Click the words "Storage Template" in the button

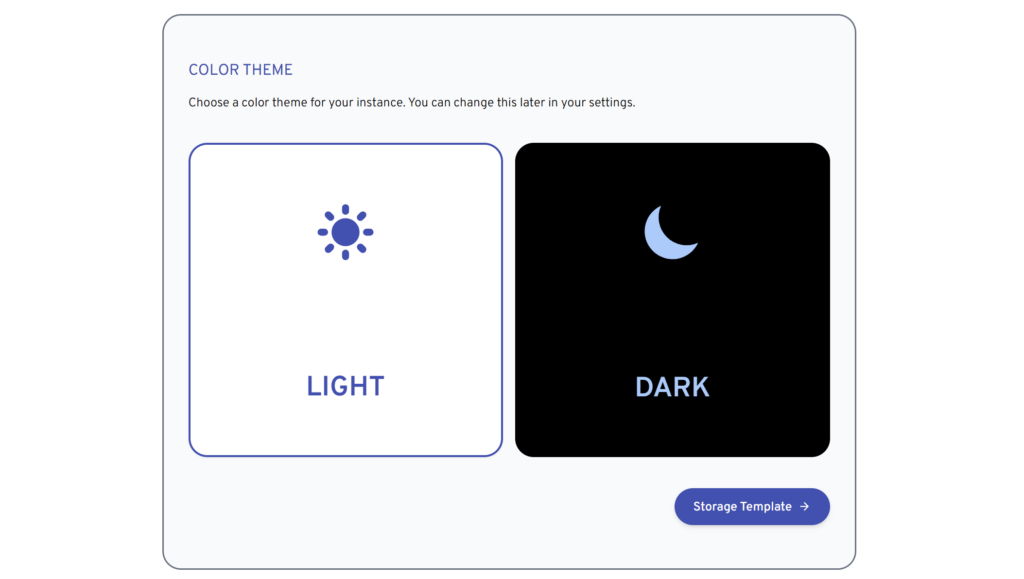(742, 507)
